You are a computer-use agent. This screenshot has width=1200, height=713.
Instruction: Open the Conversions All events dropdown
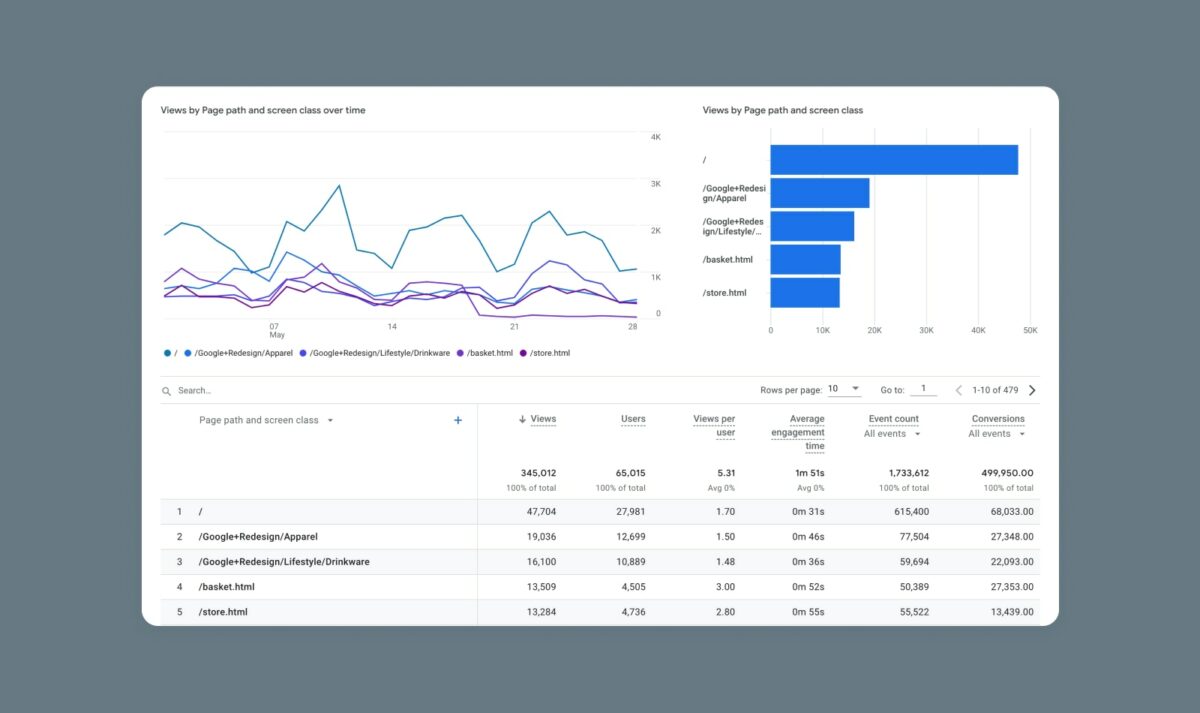click(x=996, y=433)
